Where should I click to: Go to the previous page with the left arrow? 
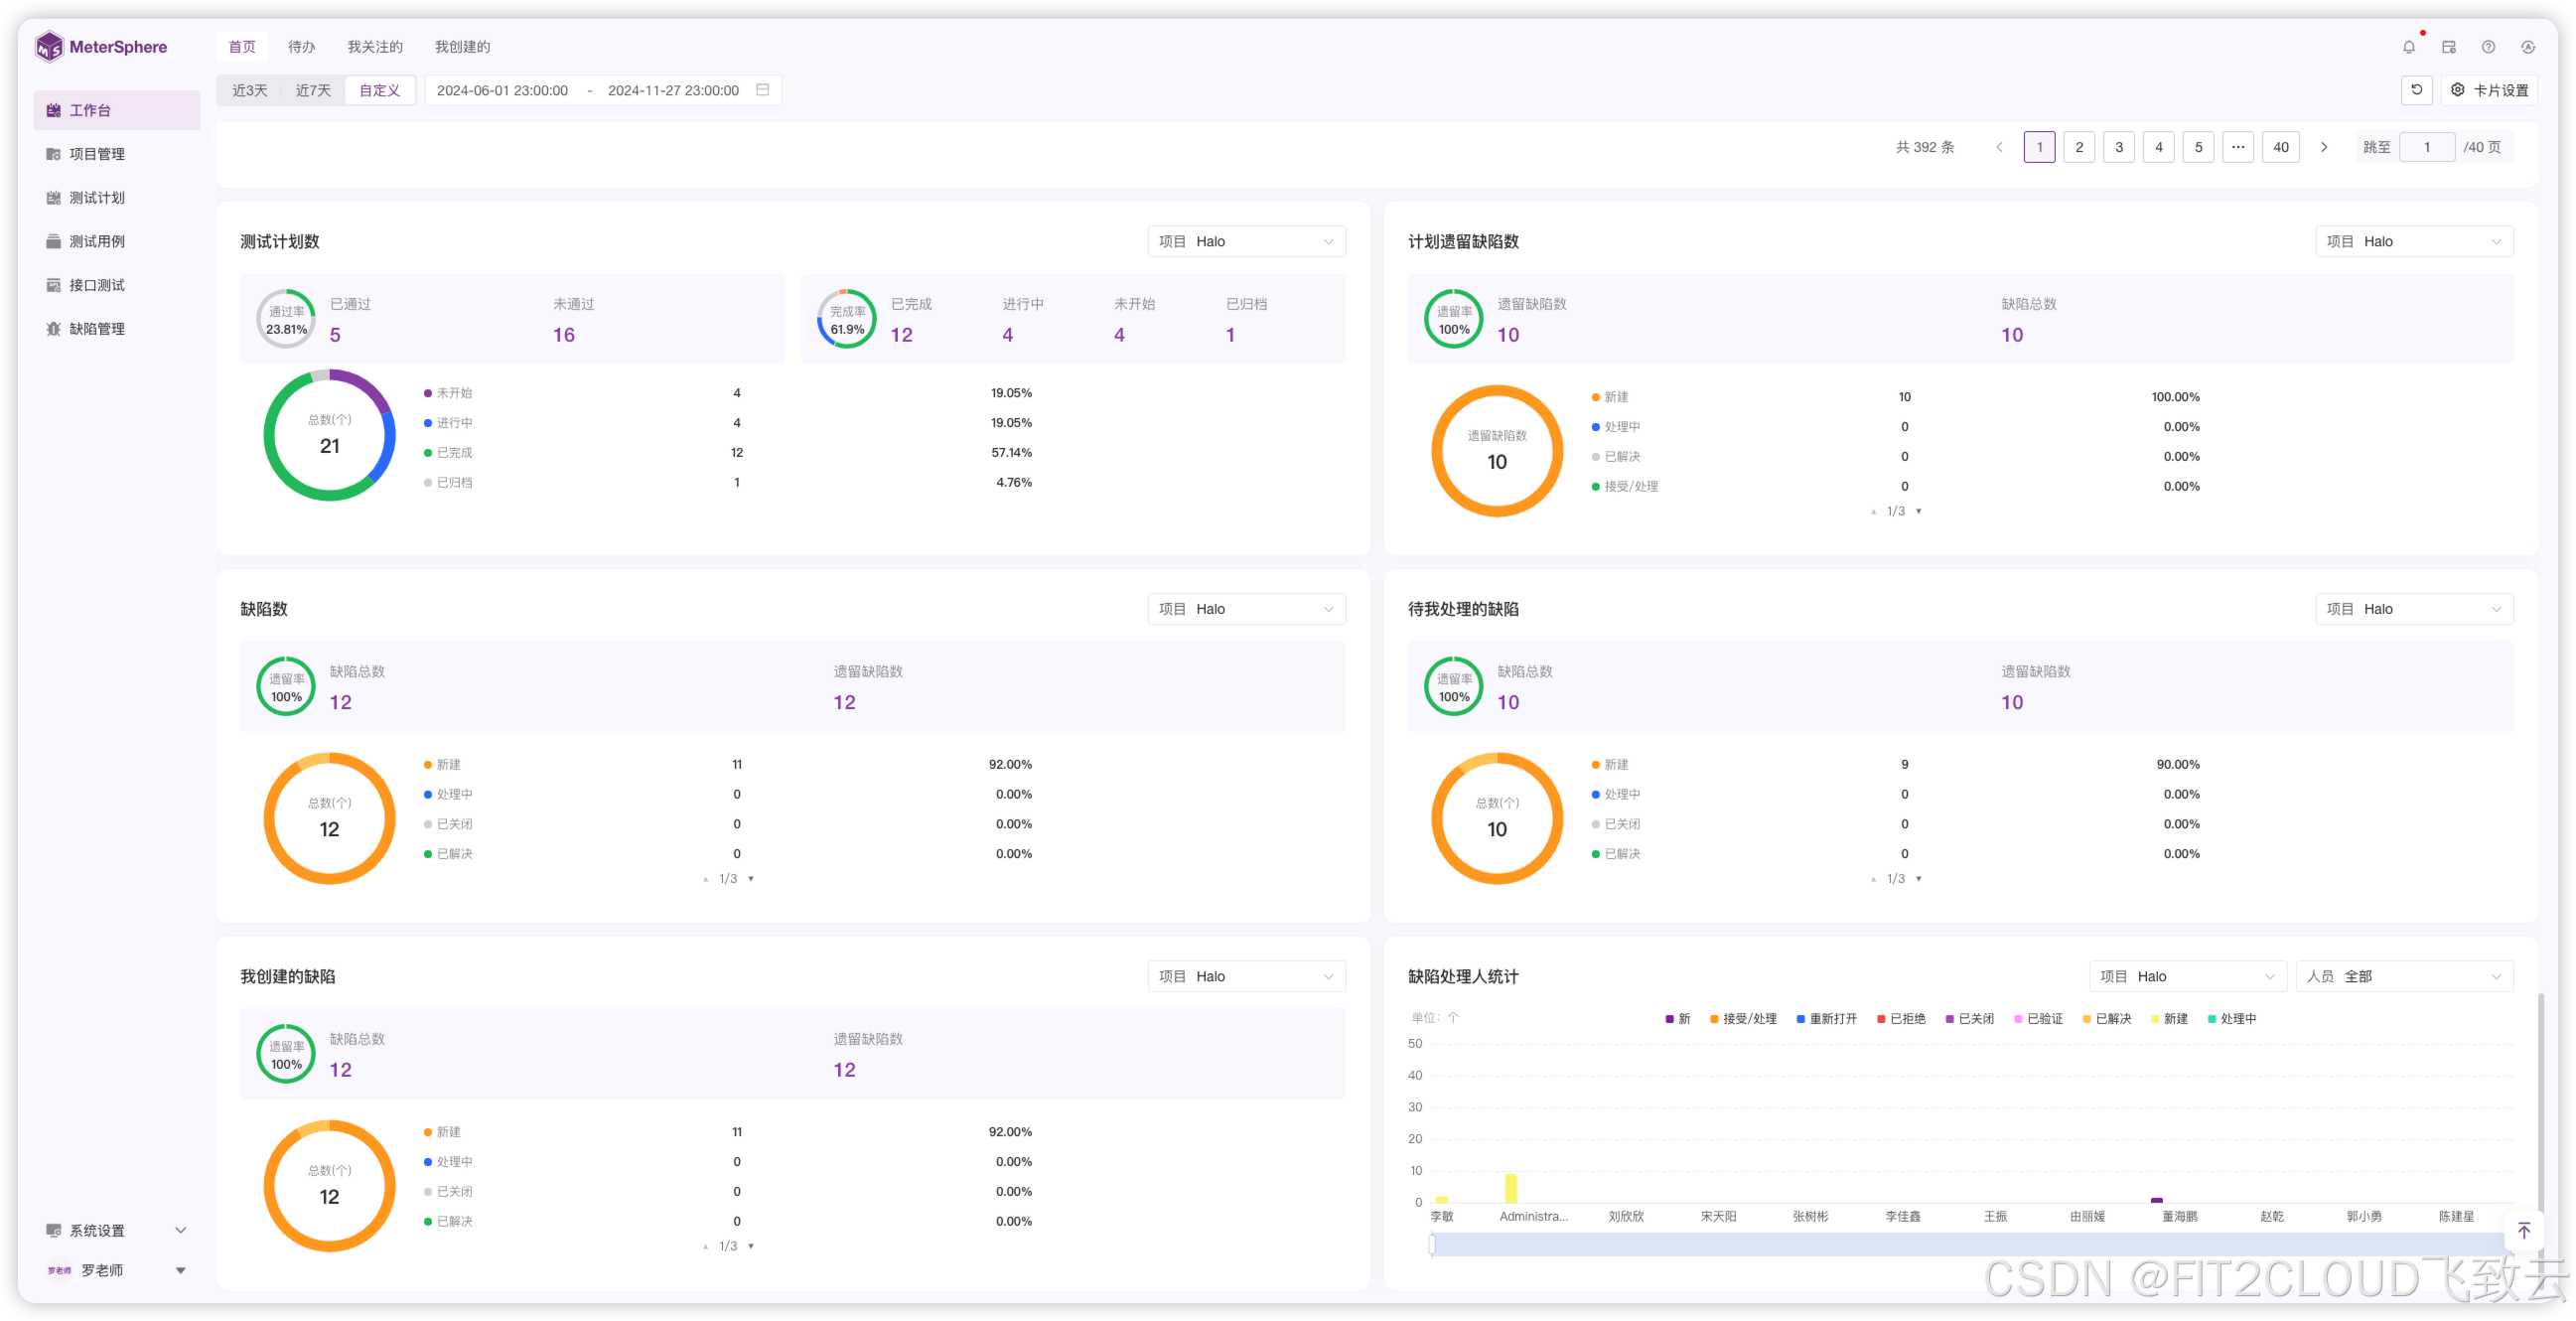[1999, 147]
